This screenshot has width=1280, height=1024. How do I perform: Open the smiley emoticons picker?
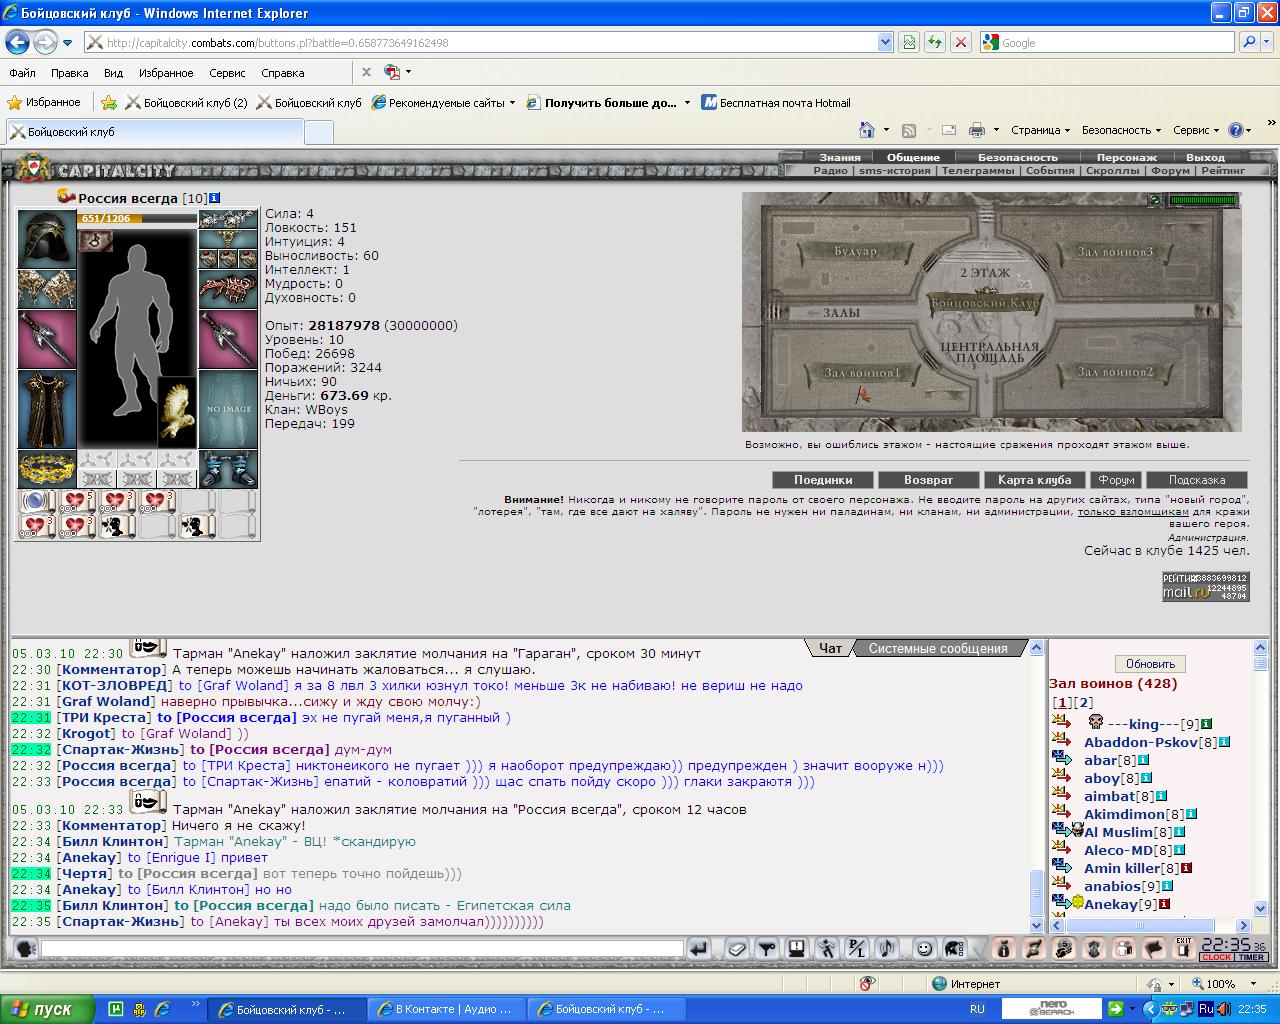pos(925,948)
